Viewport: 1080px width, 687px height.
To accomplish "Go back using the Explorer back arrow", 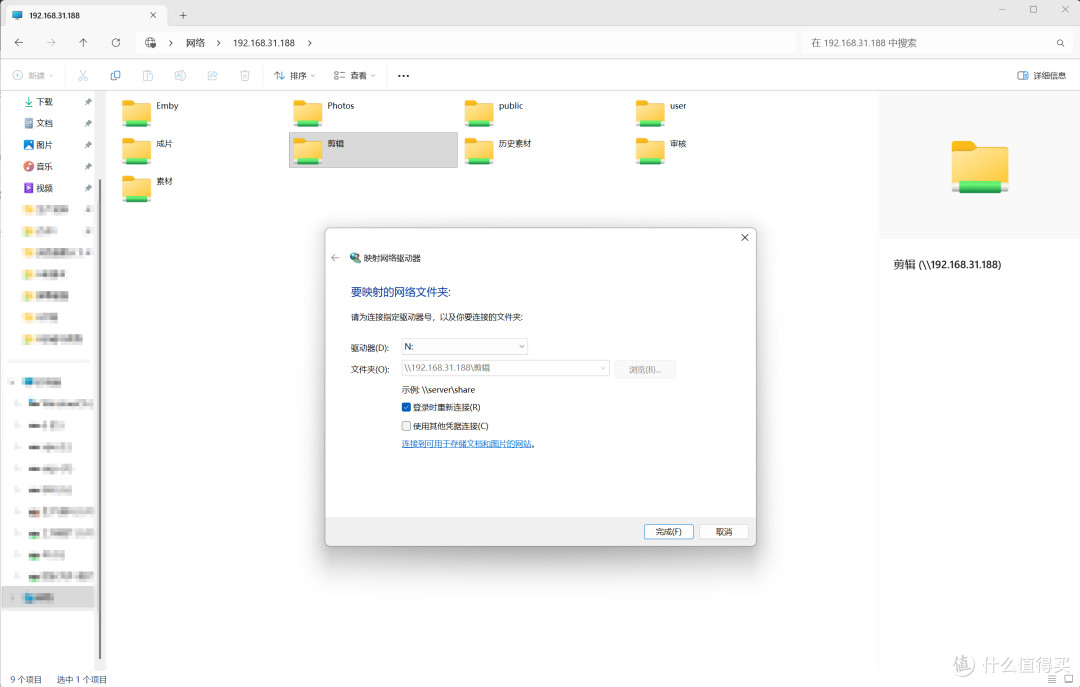I will click(19, 43).
